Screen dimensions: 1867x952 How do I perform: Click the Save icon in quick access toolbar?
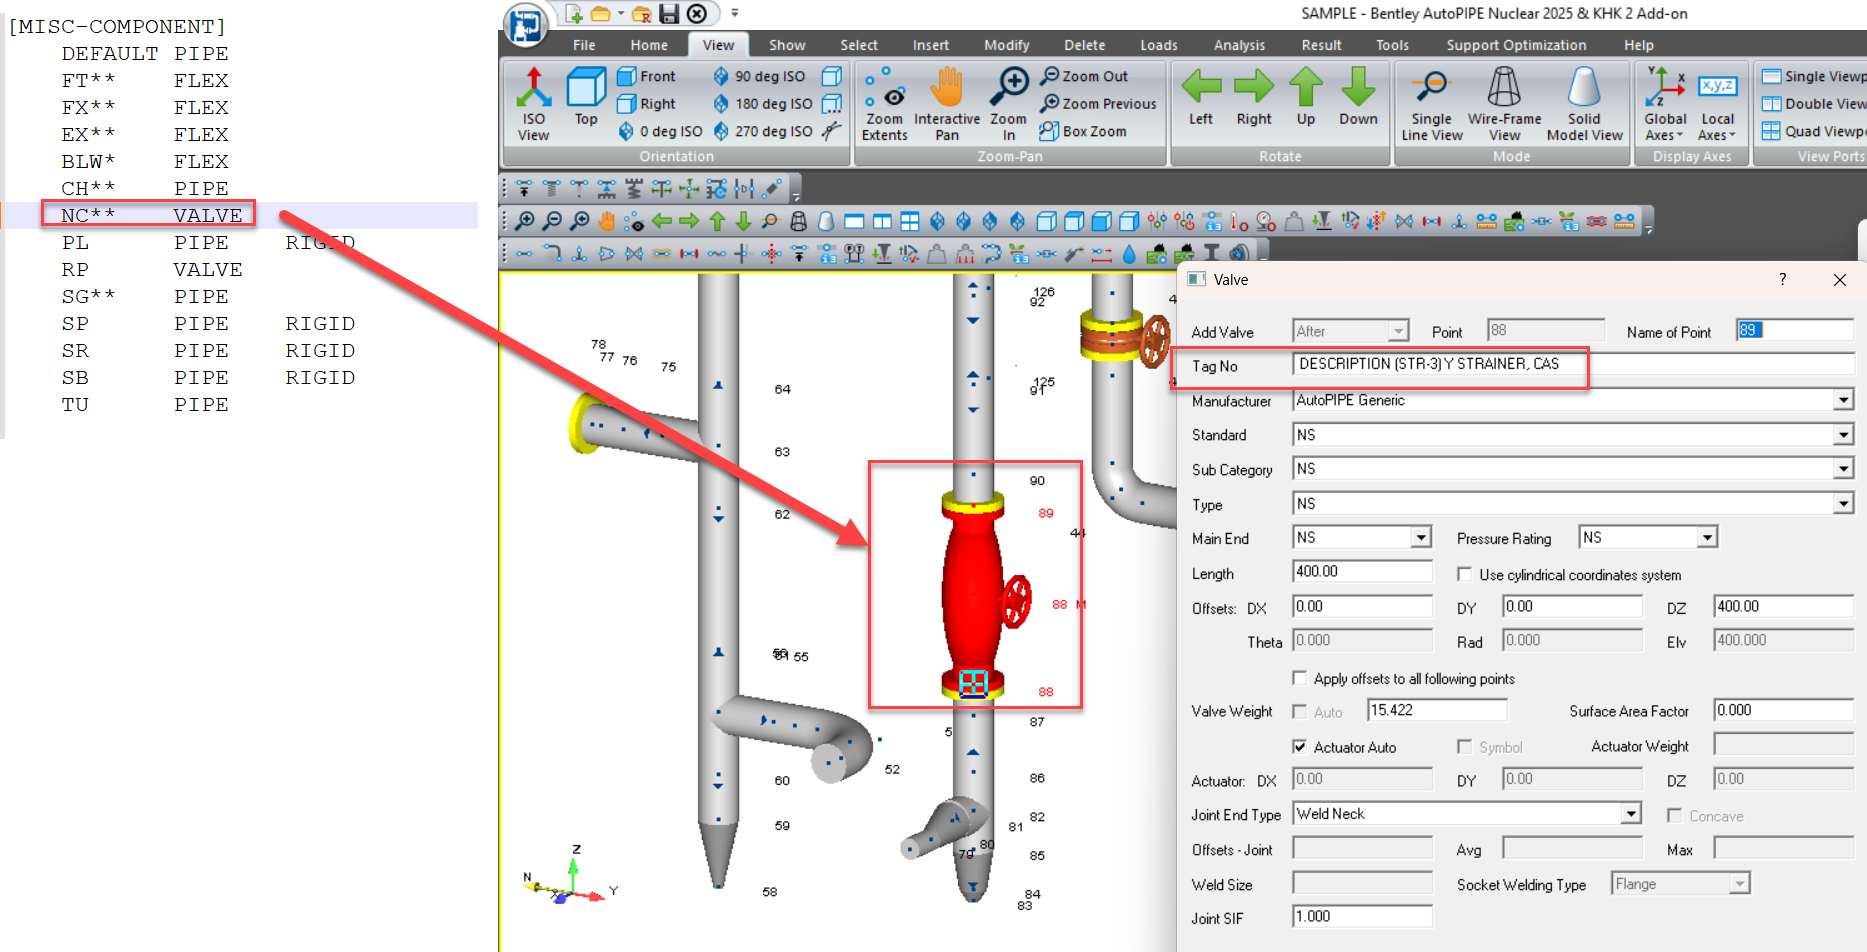pyautogui.click(x=669, y=14)
